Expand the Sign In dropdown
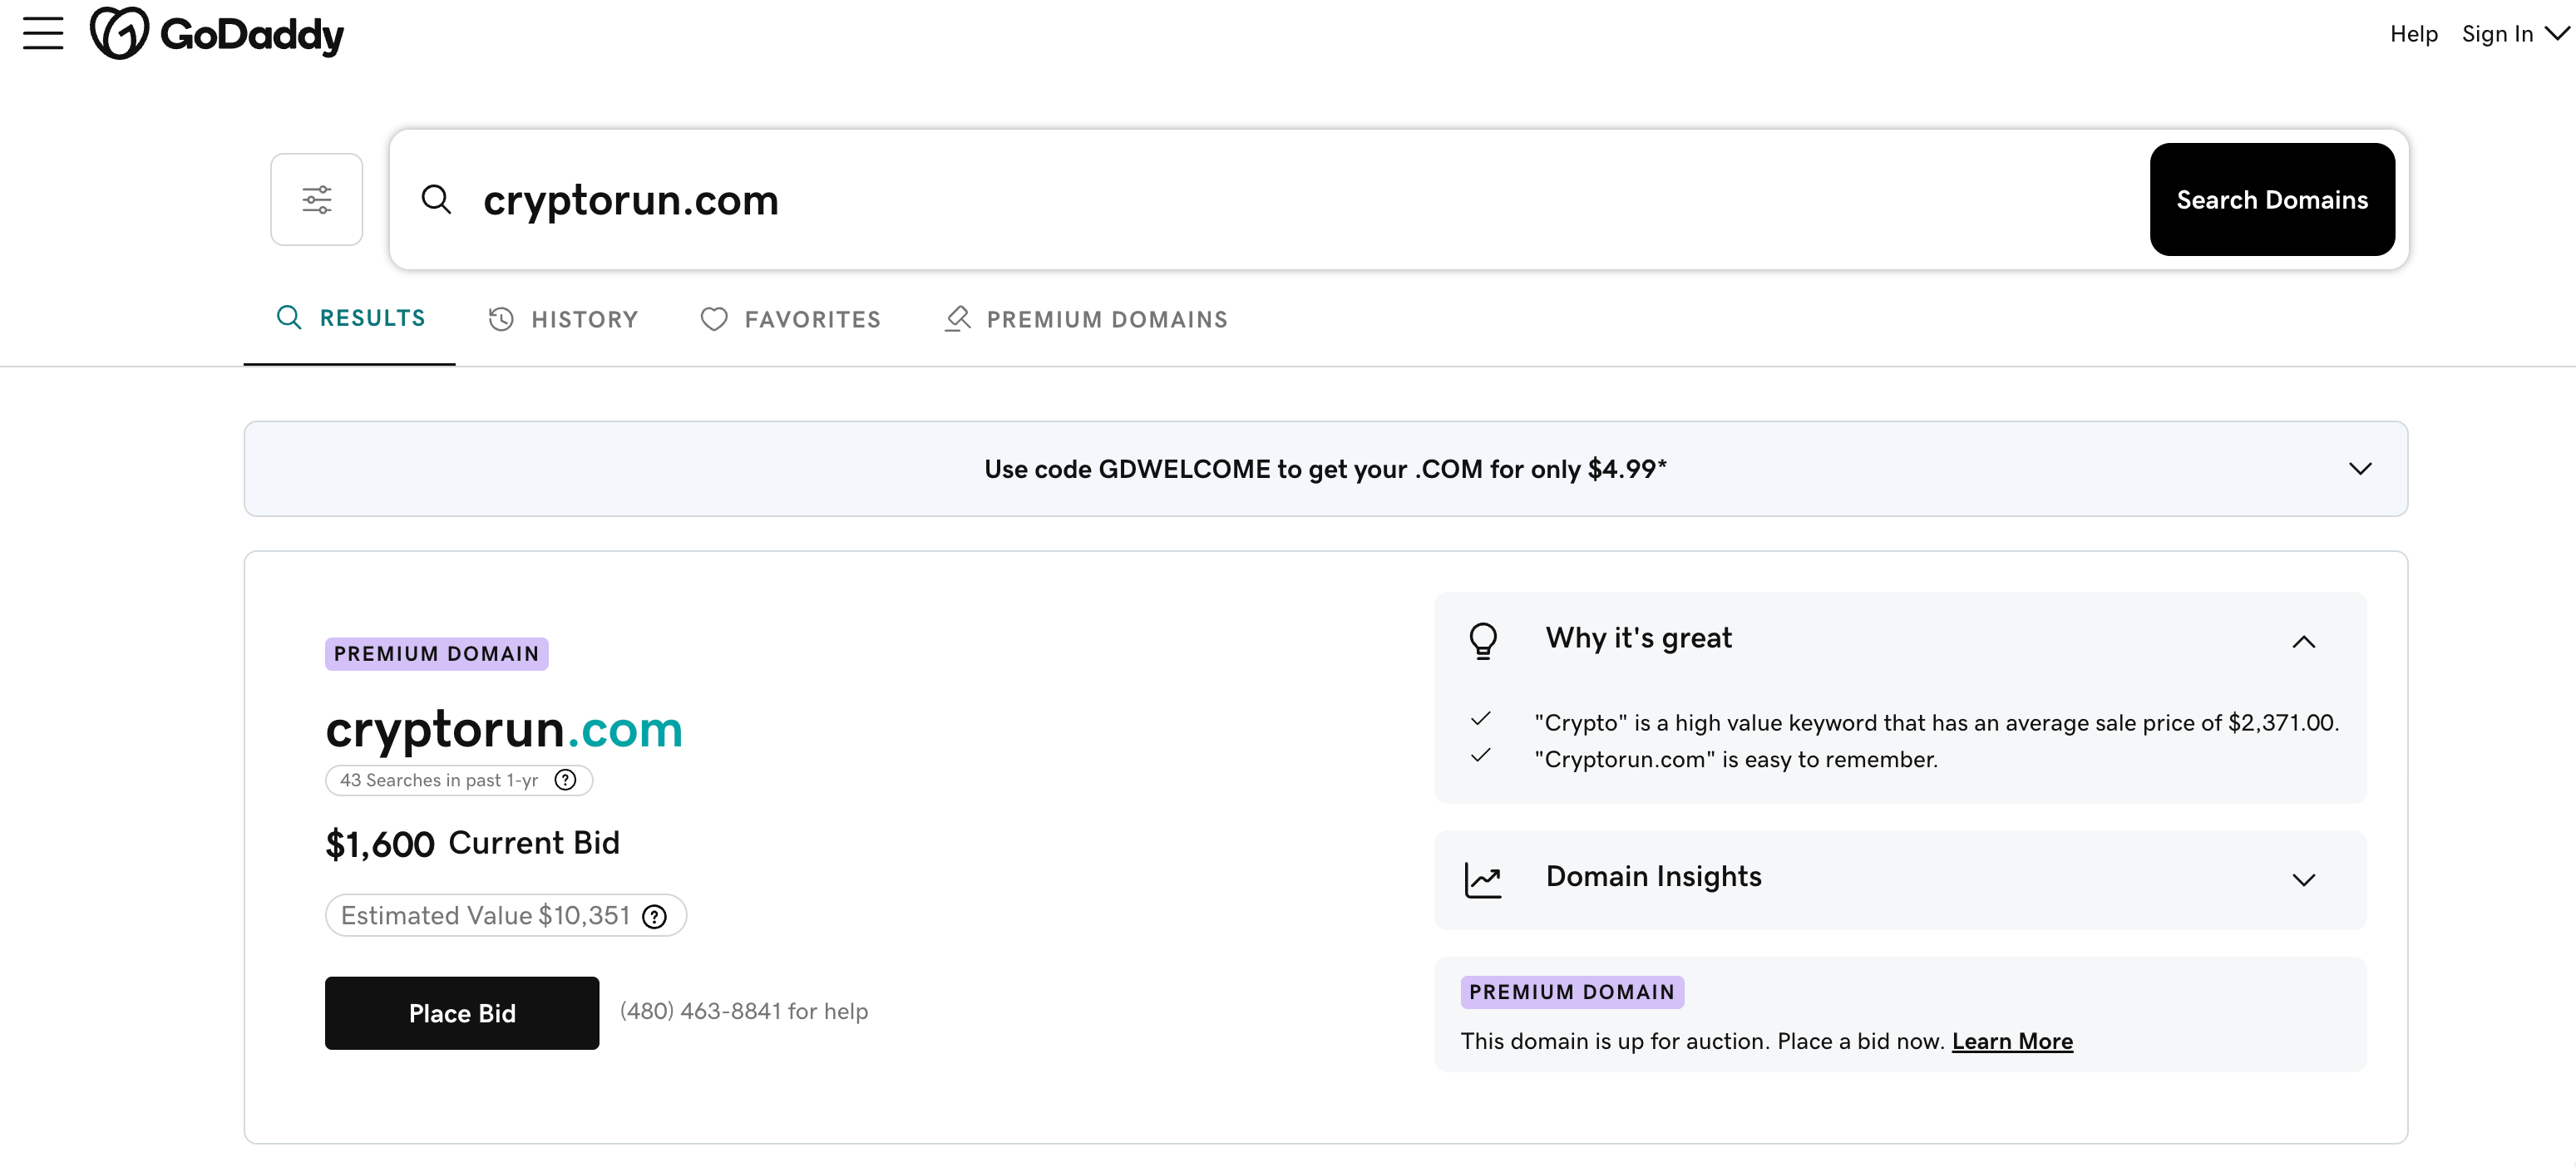The height and width of the screenshot is (1167, 2576). pos(2515,34)
